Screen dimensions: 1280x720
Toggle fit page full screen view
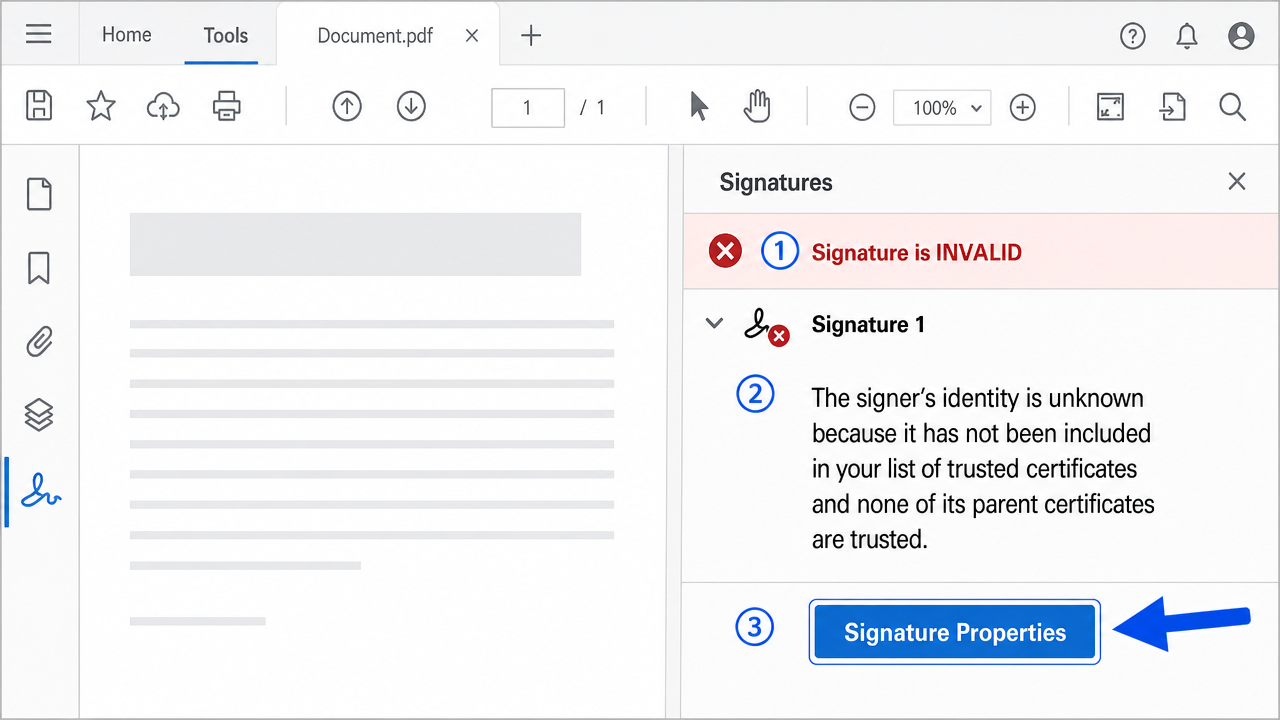tap(1110, 107)
